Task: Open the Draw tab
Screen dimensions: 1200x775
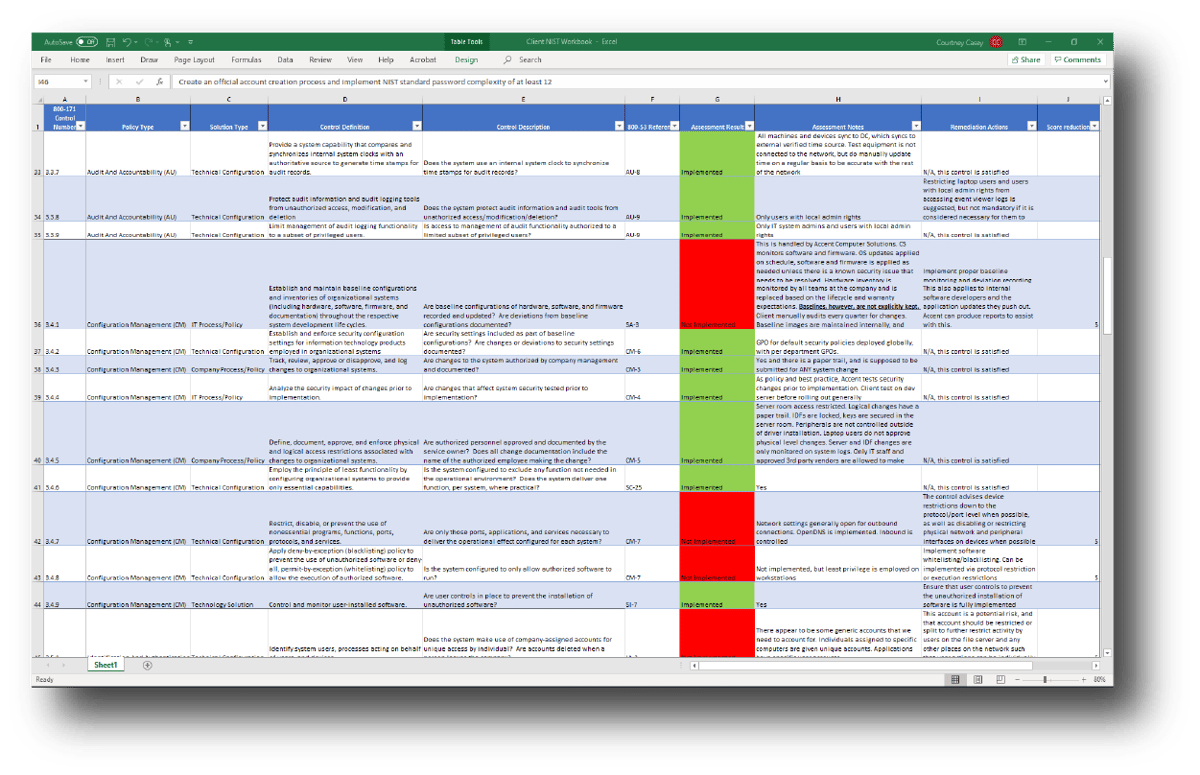Action: point(149,60)
